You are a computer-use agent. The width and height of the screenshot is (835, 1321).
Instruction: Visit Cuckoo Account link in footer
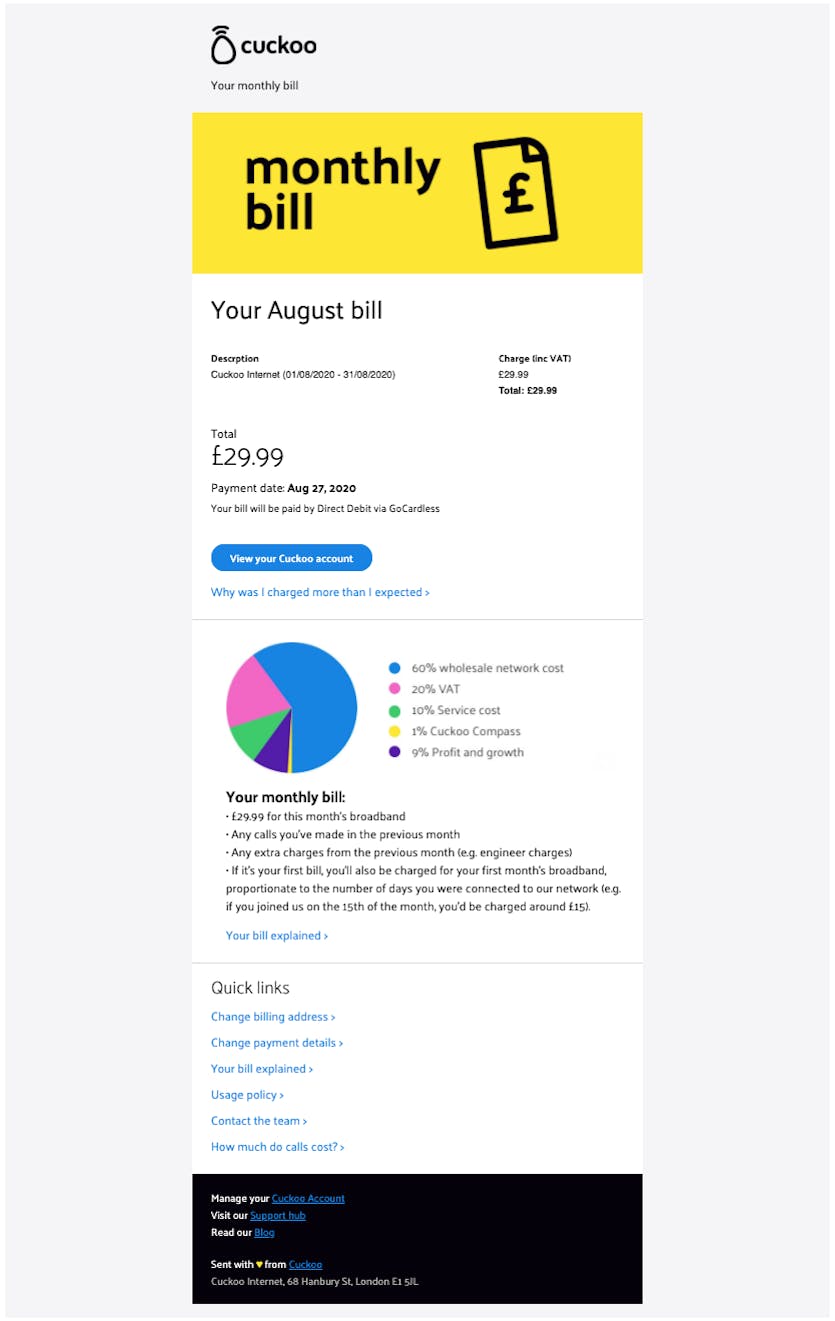[308, 1199]
